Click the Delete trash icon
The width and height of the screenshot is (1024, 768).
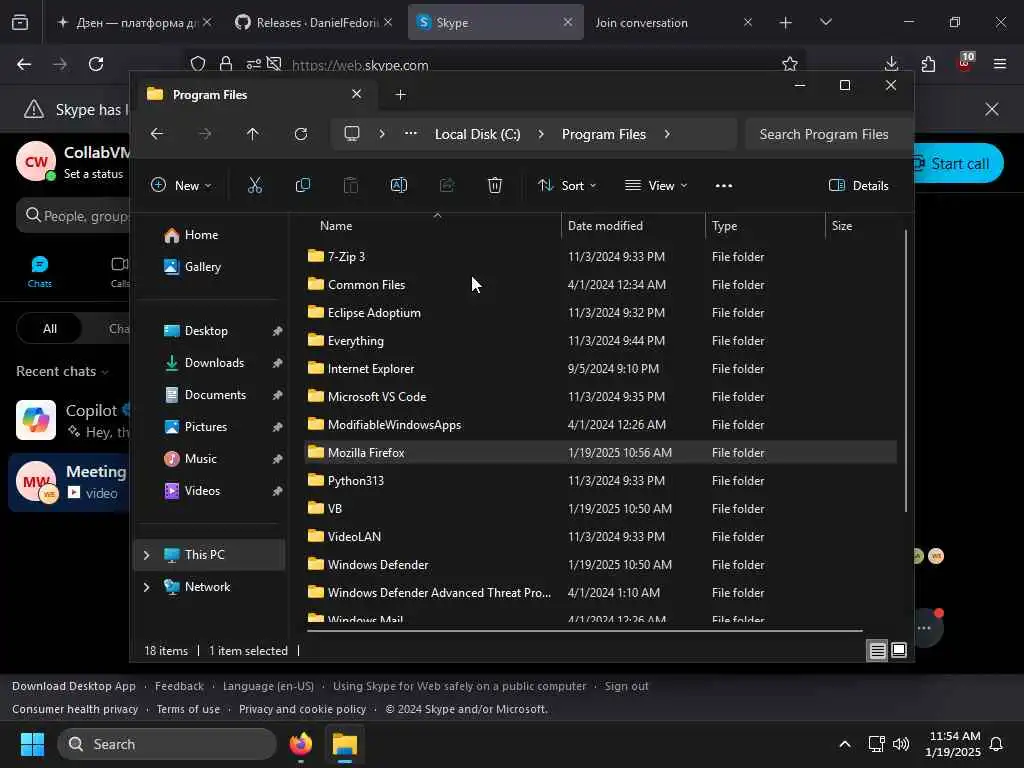pos(494,185)
